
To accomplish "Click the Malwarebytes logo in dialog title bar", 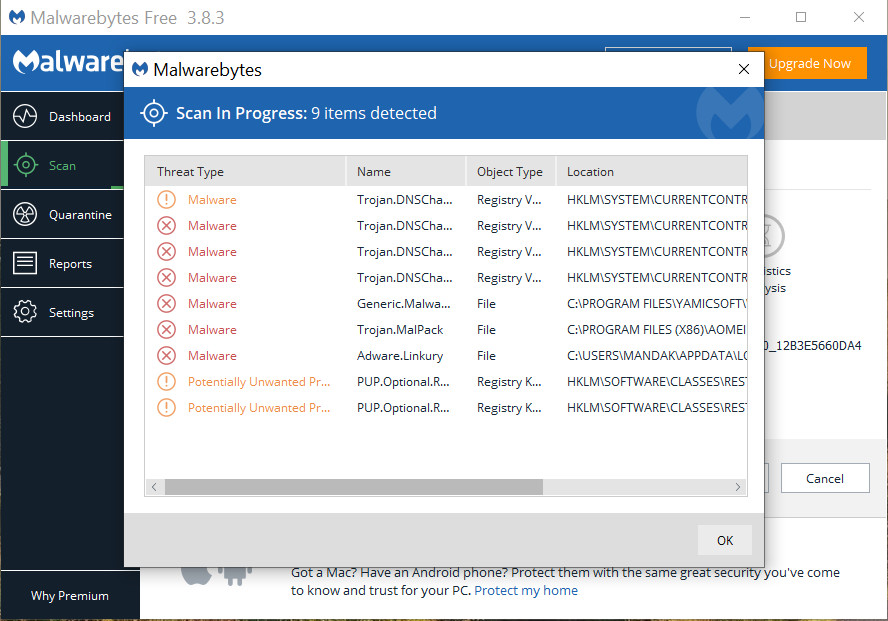I will 139,70.
